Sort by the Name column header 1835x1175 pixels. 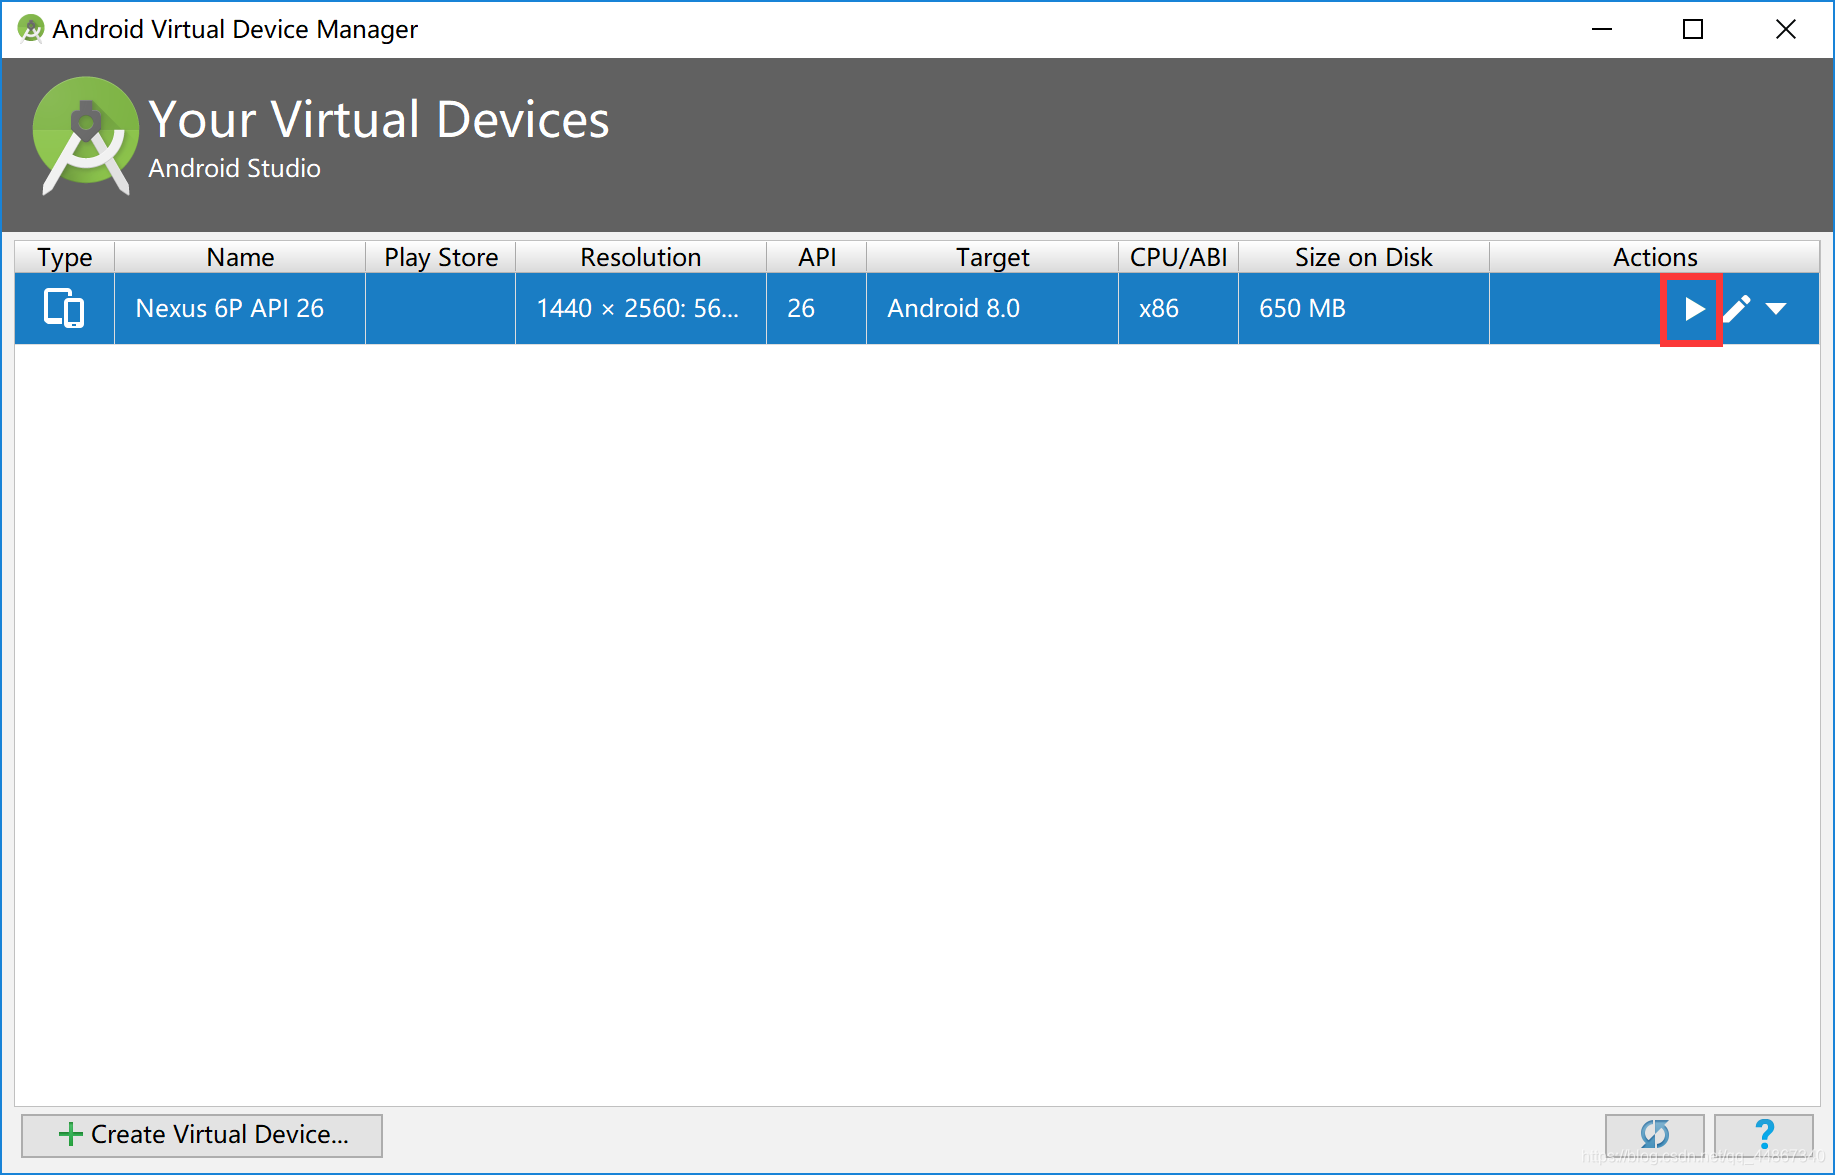coord(240,257)
